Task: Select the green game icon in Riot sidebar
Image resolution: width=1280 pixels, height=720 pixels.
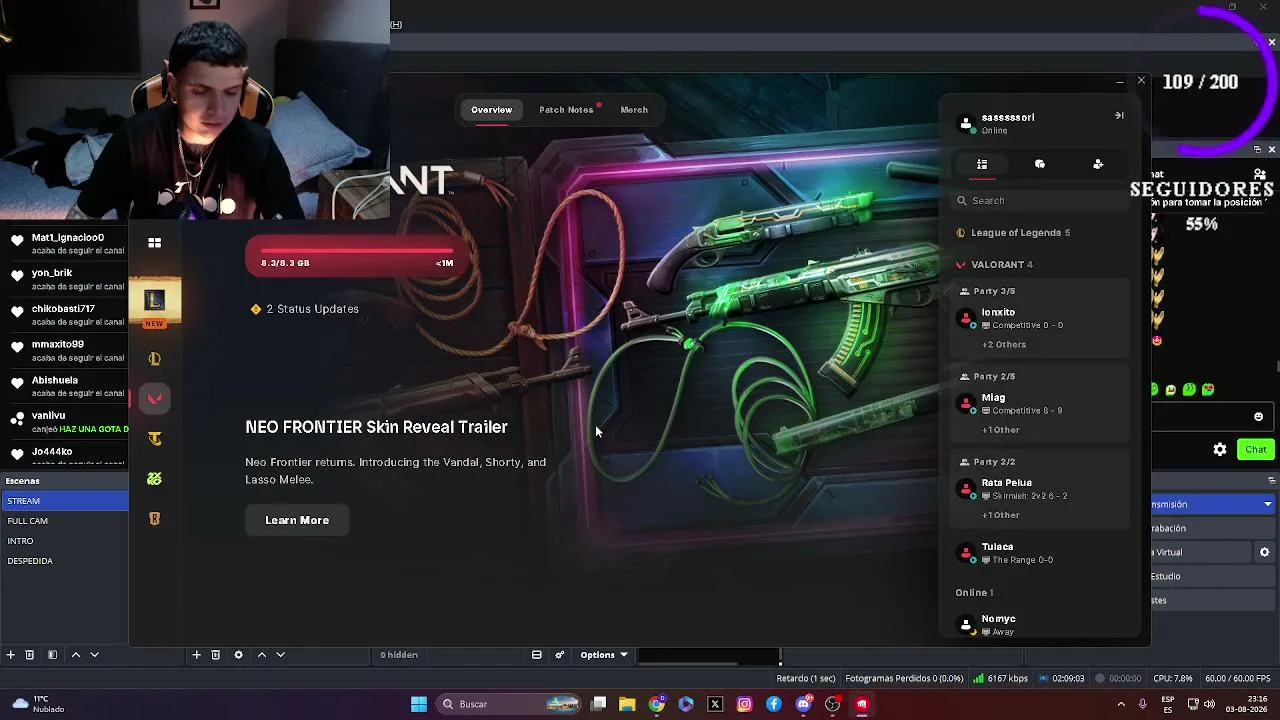Action: point(154,479)
